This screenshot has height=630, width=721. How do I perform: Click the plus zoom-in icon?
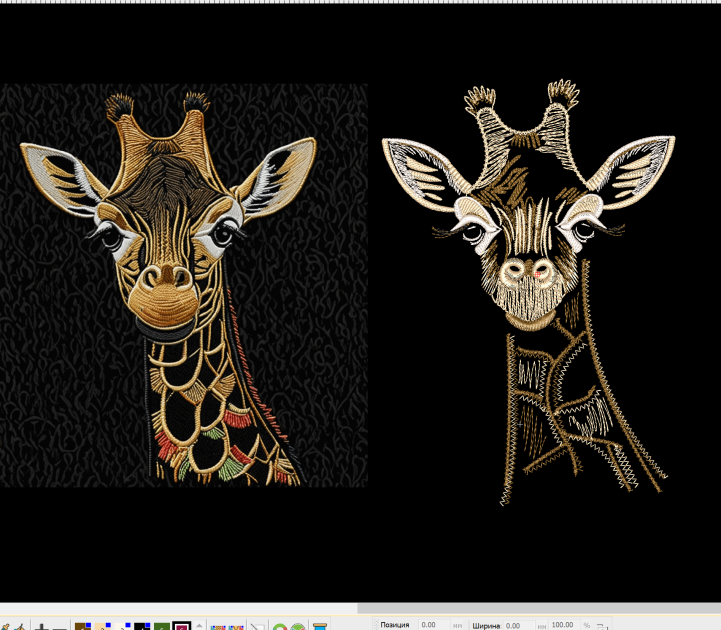coord(42,627)
